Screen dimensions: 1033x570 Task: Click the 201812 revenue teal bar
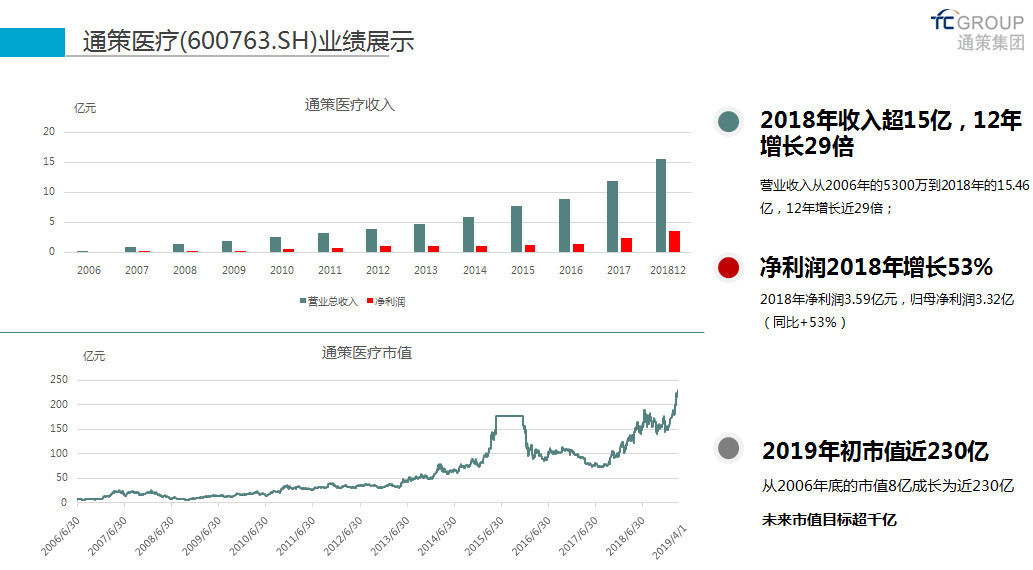pos(661,206)
